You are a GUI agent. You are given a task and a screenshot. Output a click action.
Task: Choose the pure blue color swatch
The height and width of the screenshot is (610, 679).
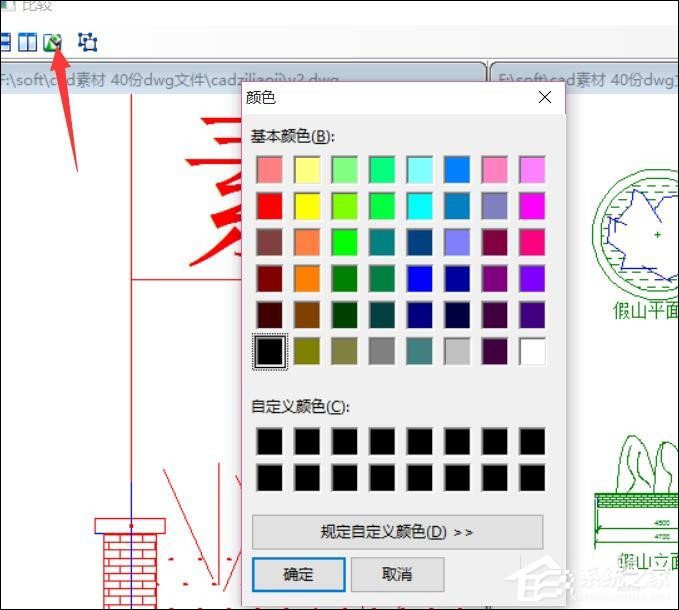[x=420, y=278]
